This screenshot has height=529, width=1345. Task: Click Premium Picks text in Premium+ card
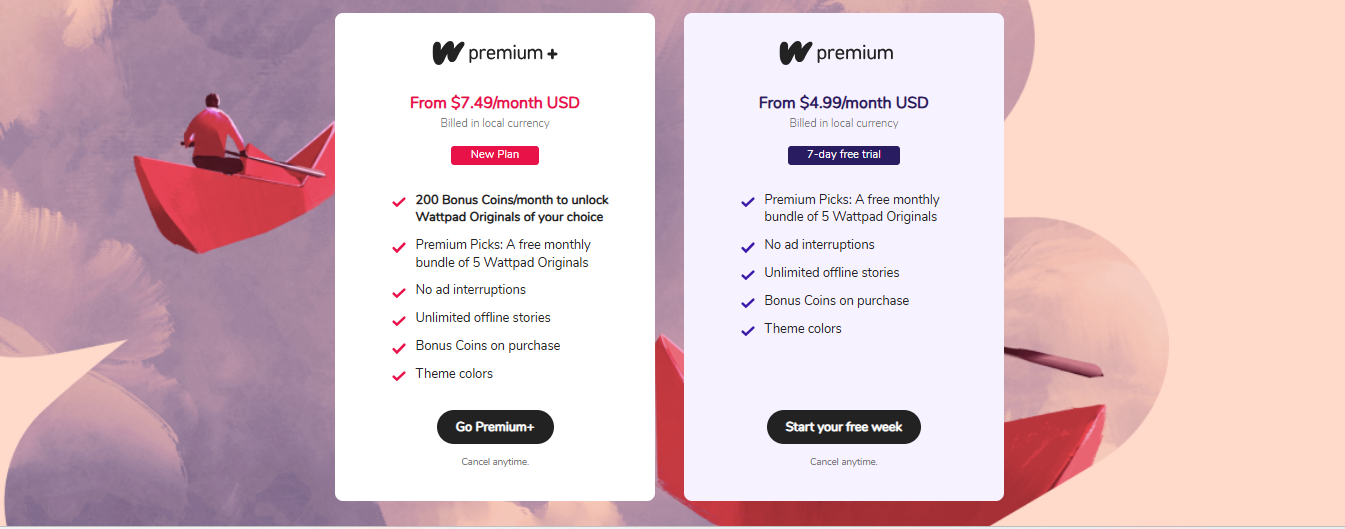click(x=502, y=253)
